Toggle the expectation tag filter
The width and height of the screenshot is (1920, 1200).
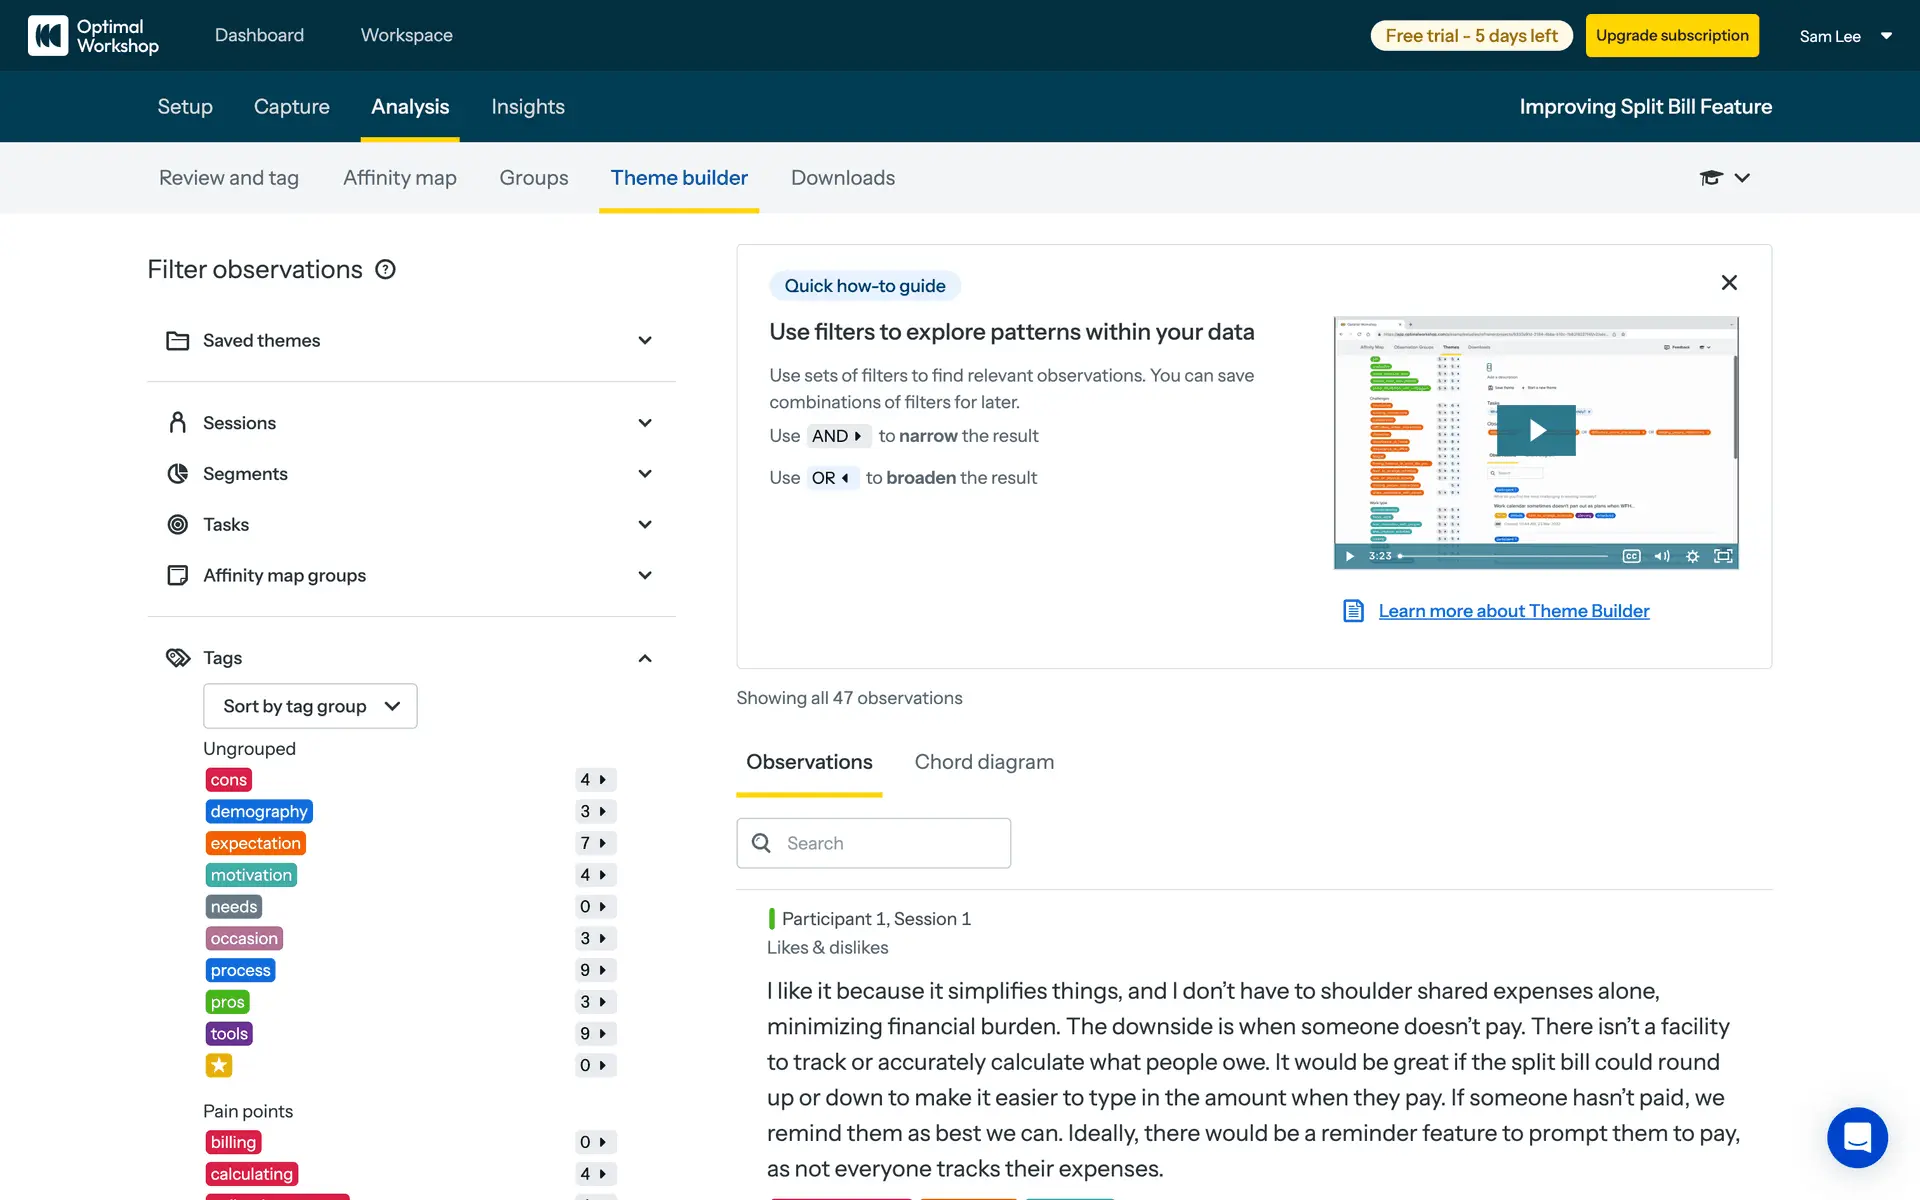(255, 843)
